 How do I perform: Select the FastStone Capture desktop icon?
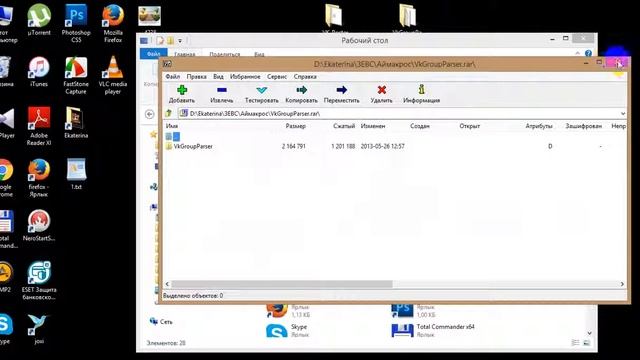point(76,76)
